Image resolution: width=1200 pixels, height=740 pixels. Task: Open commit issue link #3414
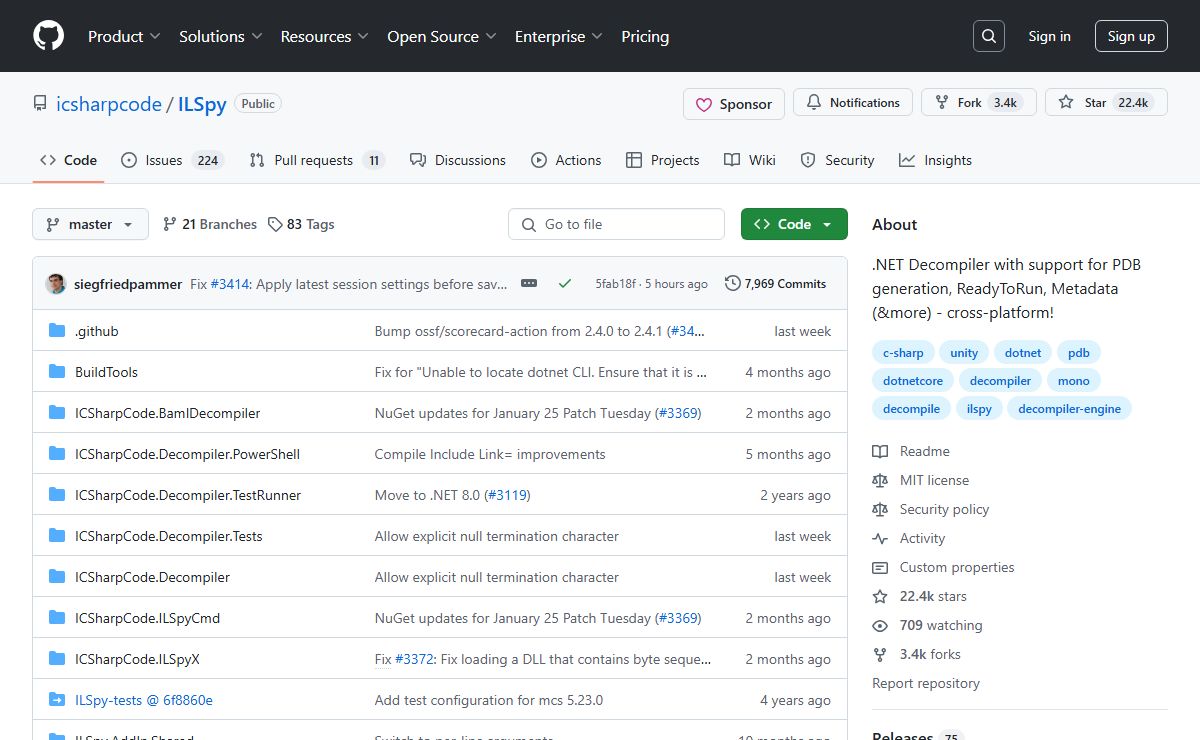231,284
